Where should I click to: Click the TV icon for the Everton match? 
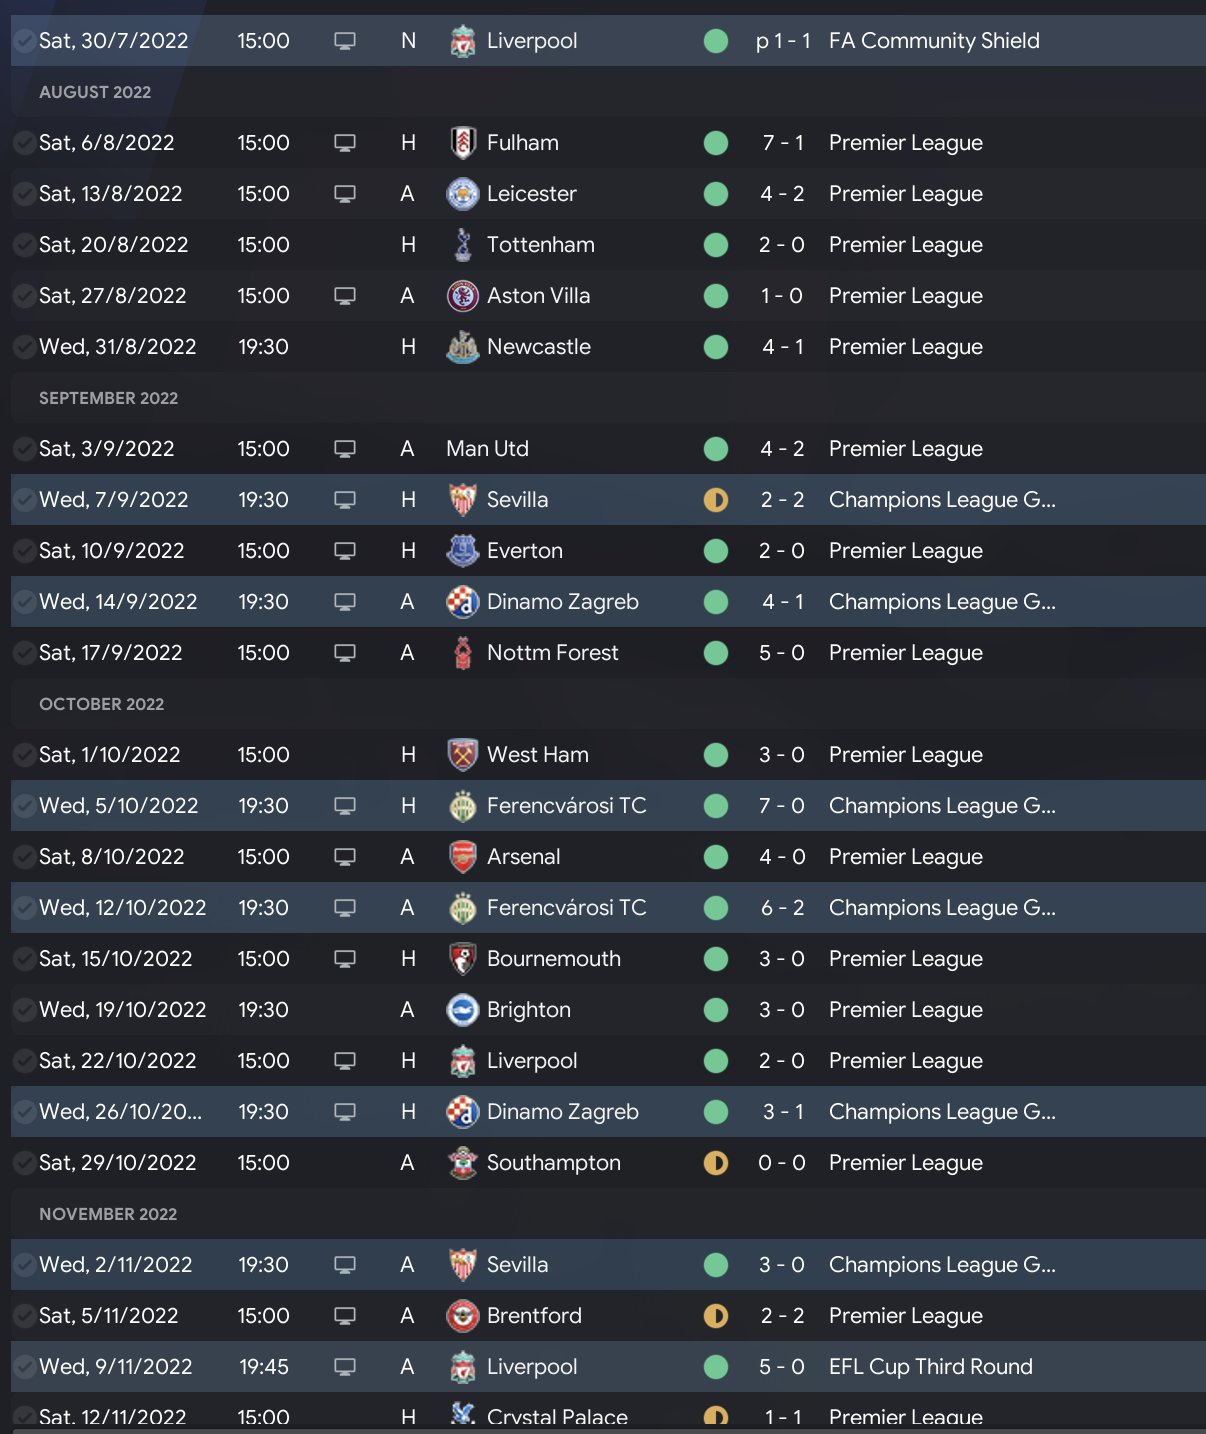[x=345, y=551]
